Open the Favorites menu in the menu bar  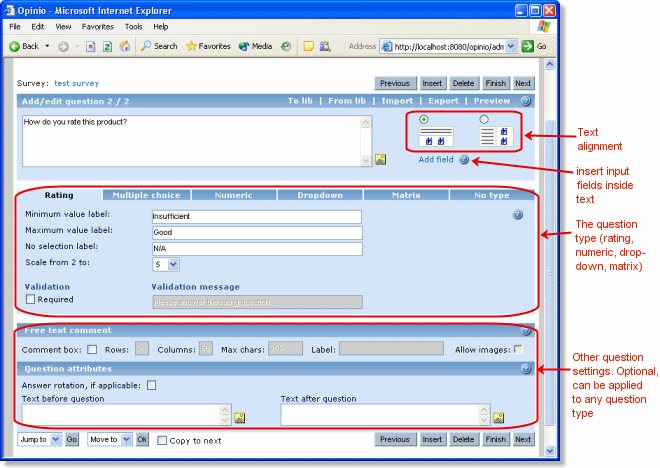pos(97,26)
